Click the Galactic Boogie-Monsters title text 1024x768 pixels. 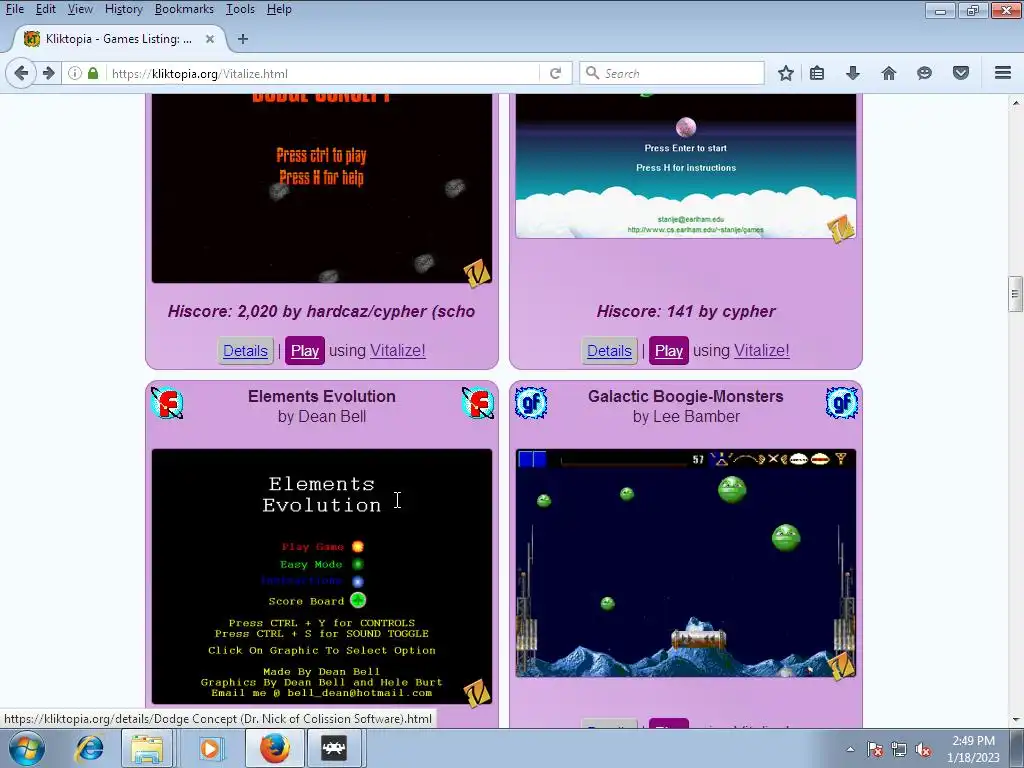pos(686,396)
